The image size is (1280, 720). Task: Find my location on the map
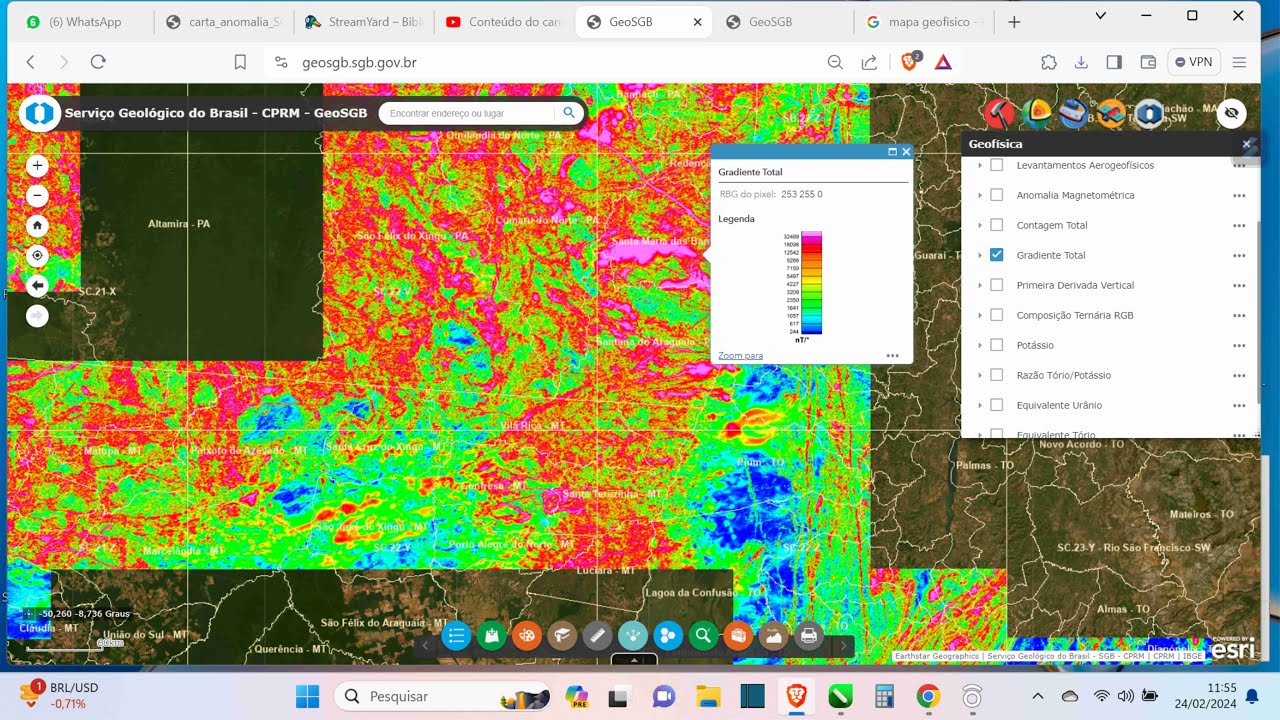(37, 256)
